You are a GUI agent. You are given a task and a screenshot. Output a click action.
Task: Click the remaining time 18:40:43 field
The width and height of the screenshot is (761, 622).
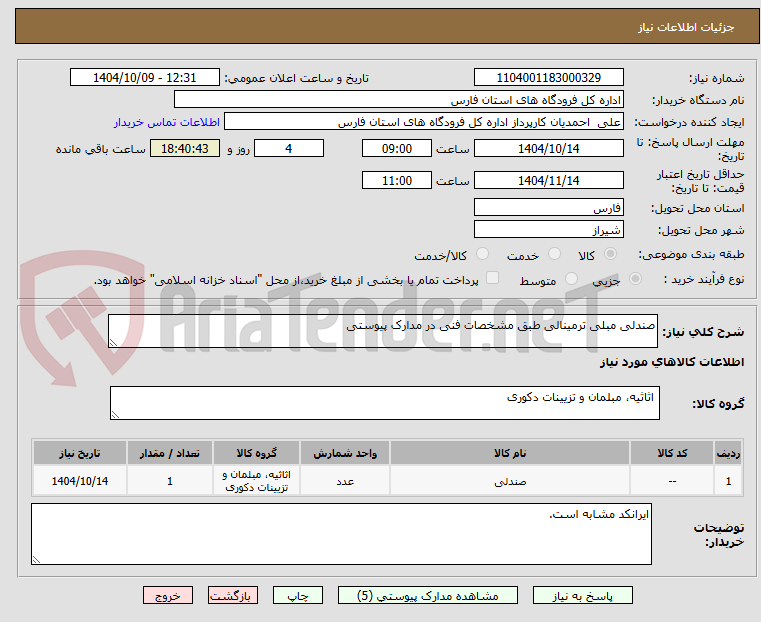[x=185, y=148]
